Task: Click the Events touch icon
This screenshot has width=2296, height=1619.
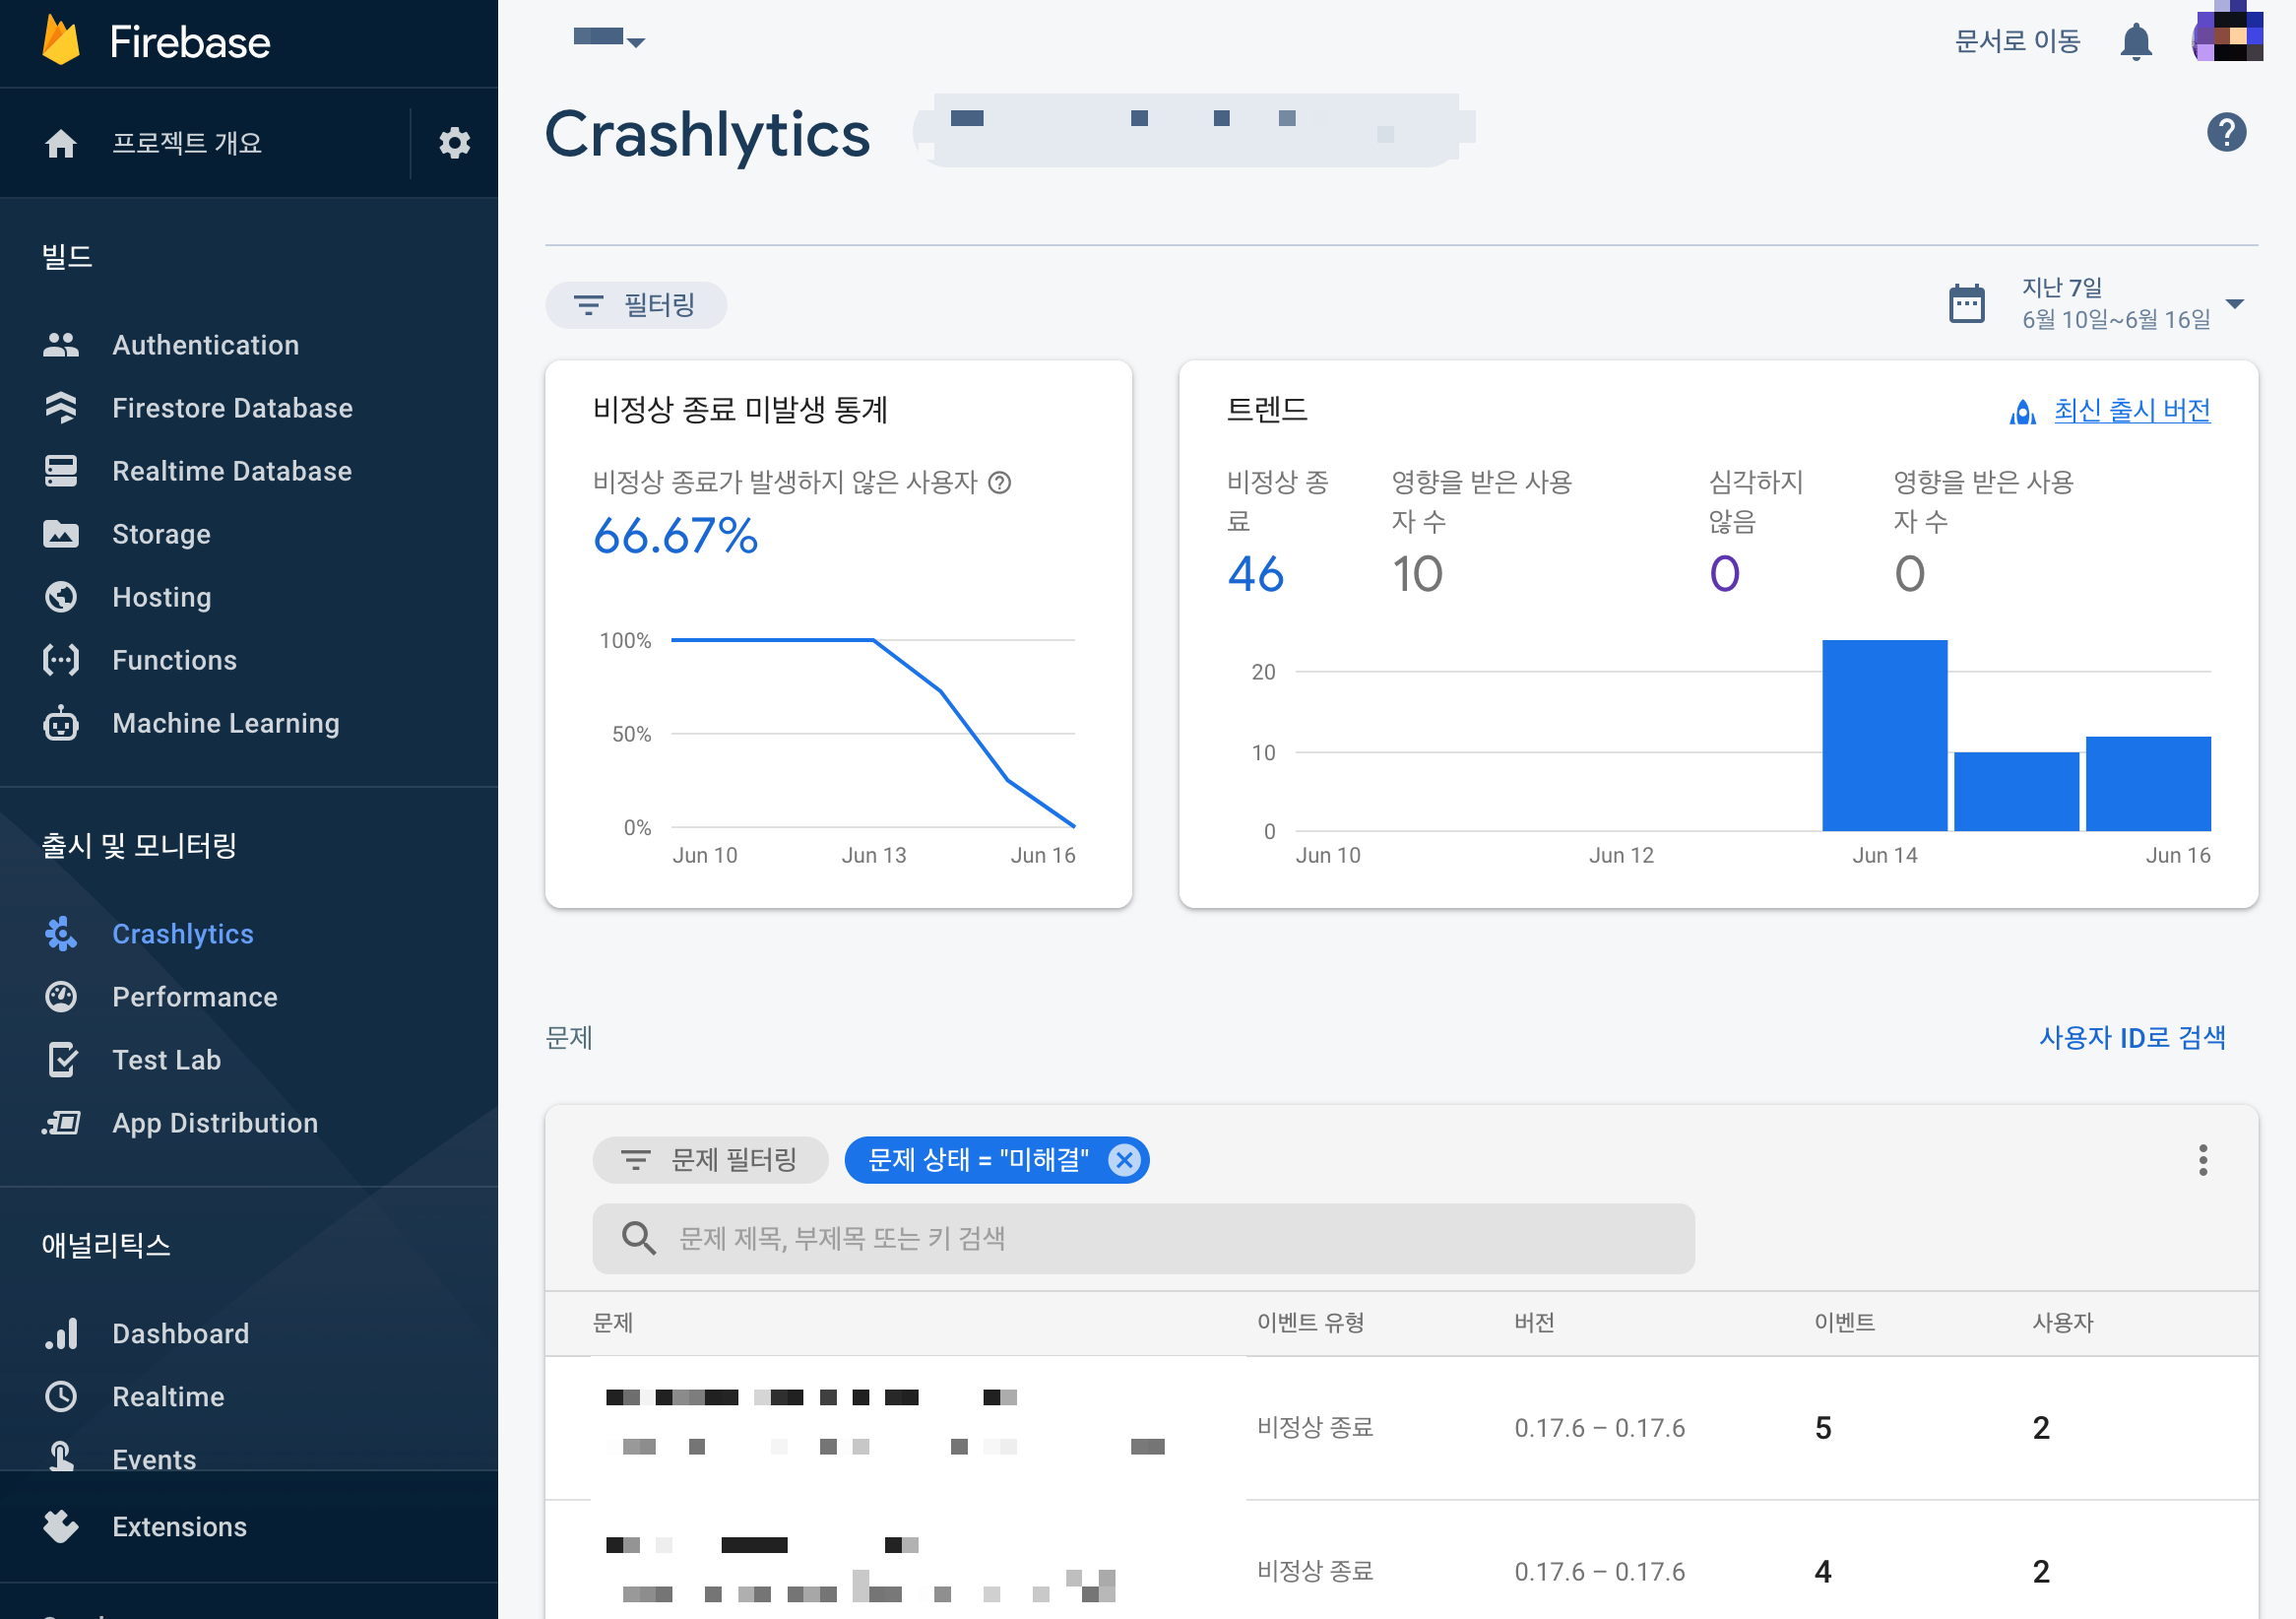Action: [x=61, y=1458]
